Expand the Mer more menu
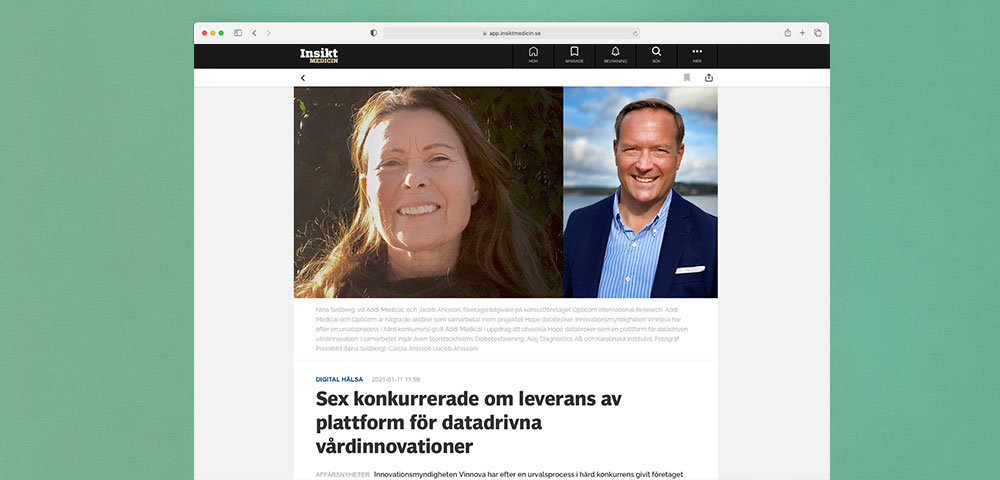Image resolution: width=1000 pixels, height=480 pixels. [696, 55]
